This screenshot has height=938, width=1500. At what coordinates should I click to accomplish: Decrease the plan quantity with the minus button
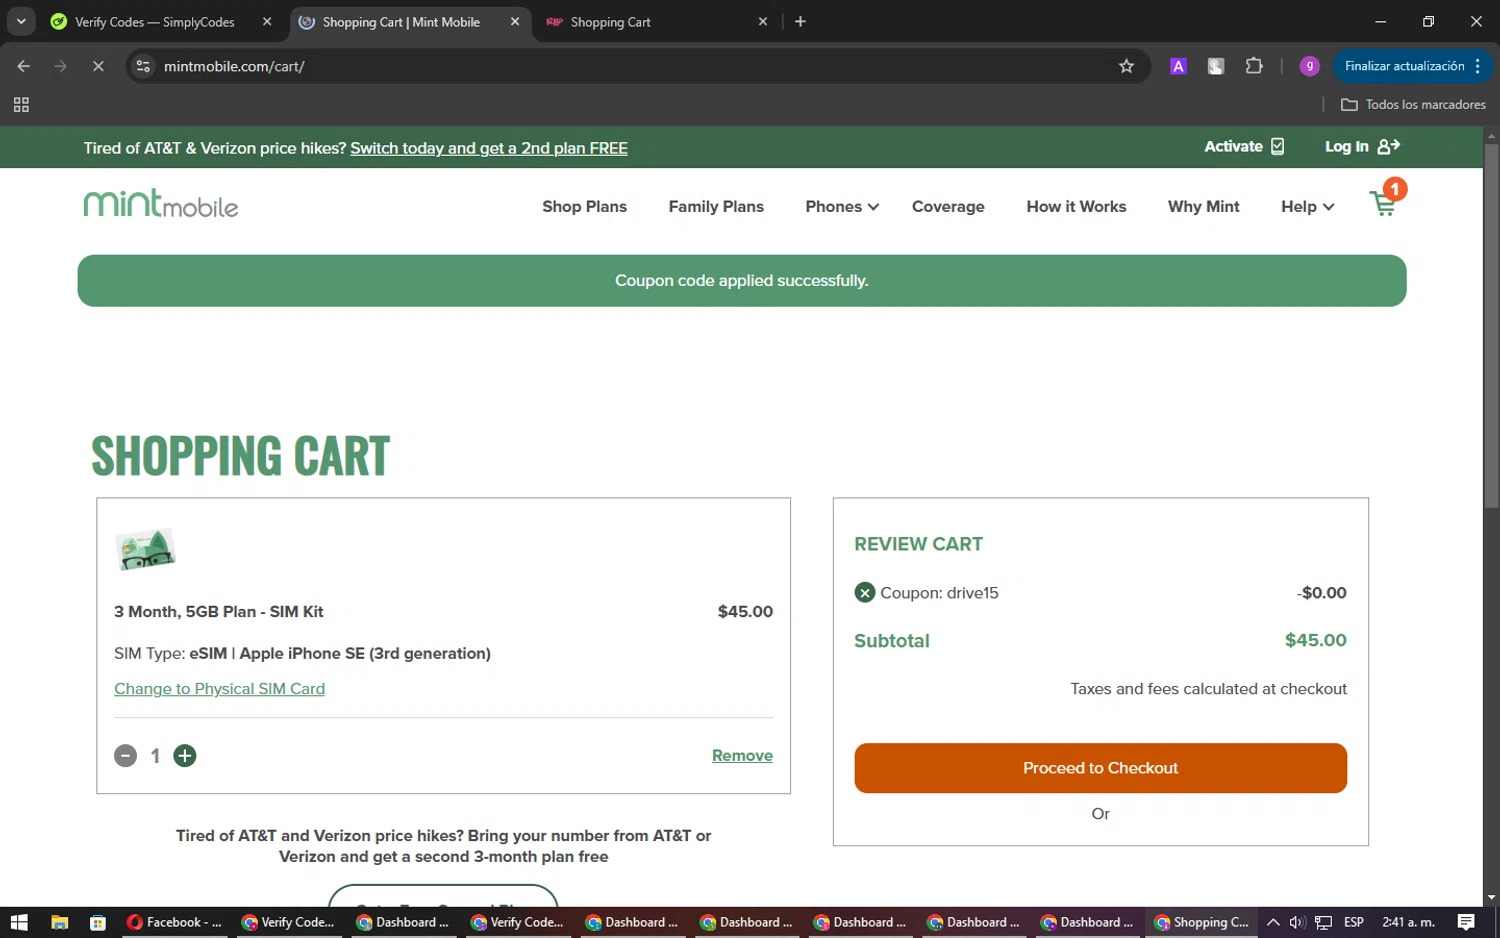(125, 756)
